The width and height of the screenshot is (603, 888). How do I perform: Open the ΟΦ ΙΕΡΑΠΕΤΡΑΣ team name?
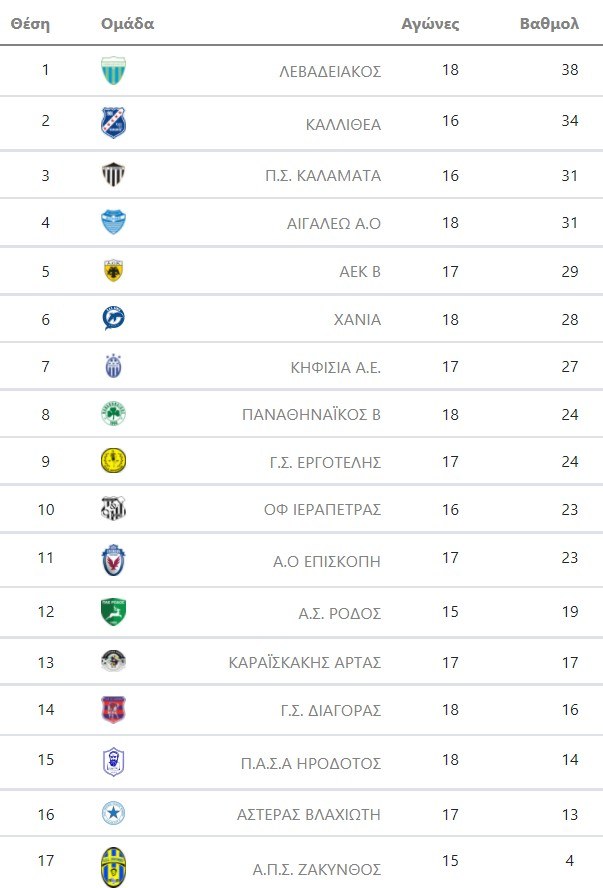pos(322,509)
